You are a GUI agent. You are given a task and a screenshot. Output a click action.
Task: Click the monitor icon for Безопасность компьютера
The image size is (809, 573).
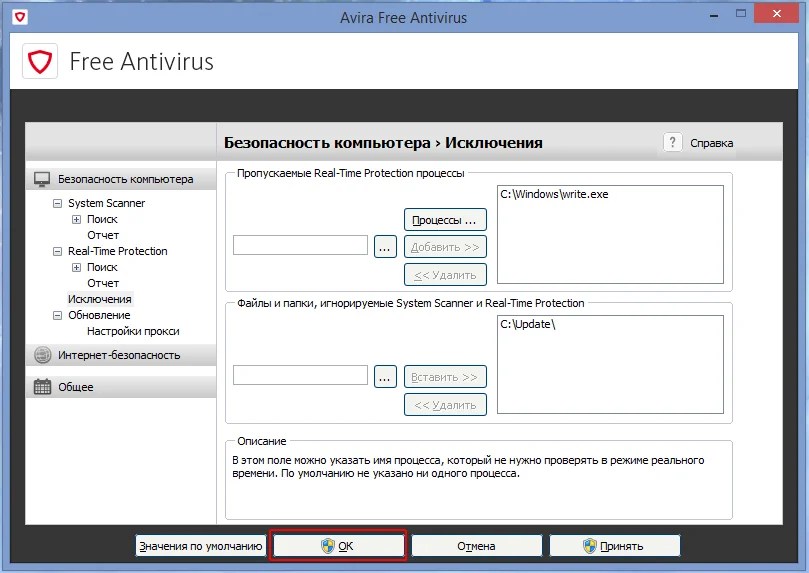tap(42, 180)
